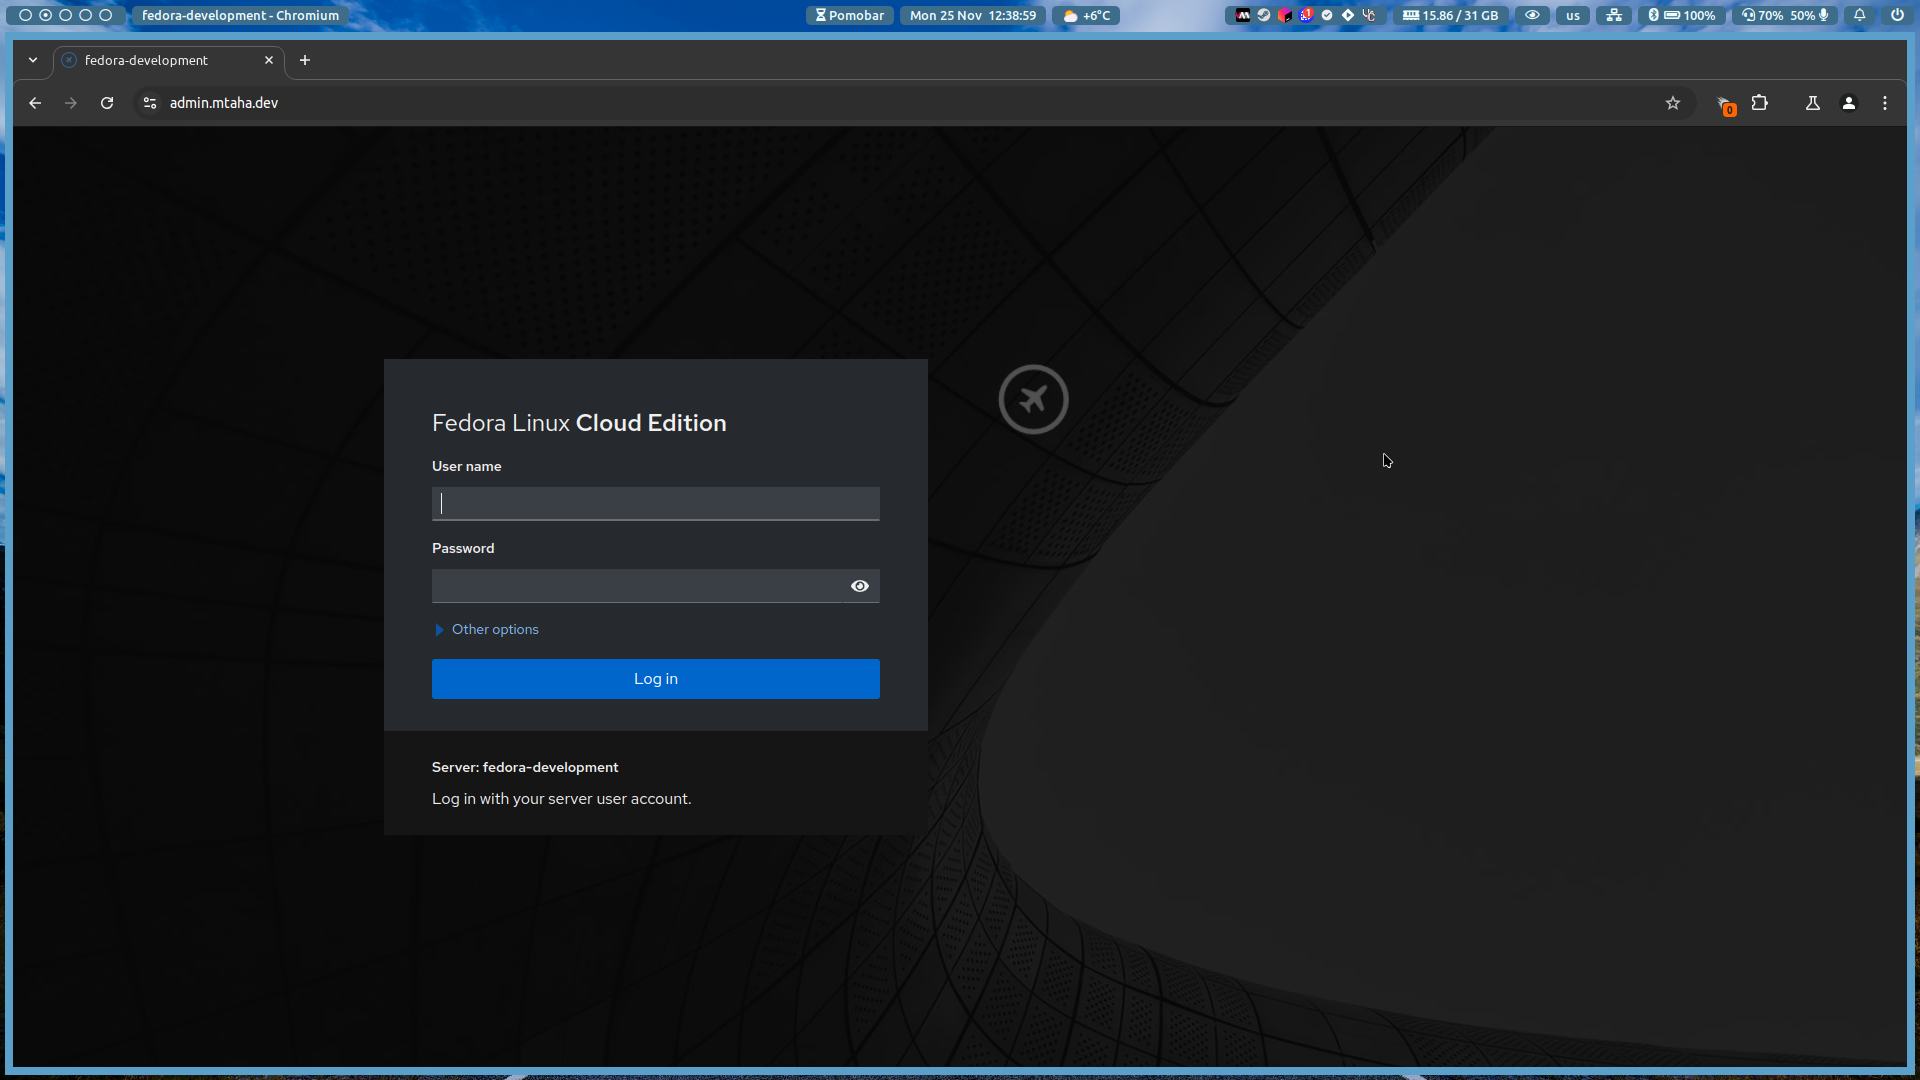Image resolution: width=1920 pixels, height=1080 pixels.
Task: Open the notifications bell
Action: click(x=1860, y=15)
